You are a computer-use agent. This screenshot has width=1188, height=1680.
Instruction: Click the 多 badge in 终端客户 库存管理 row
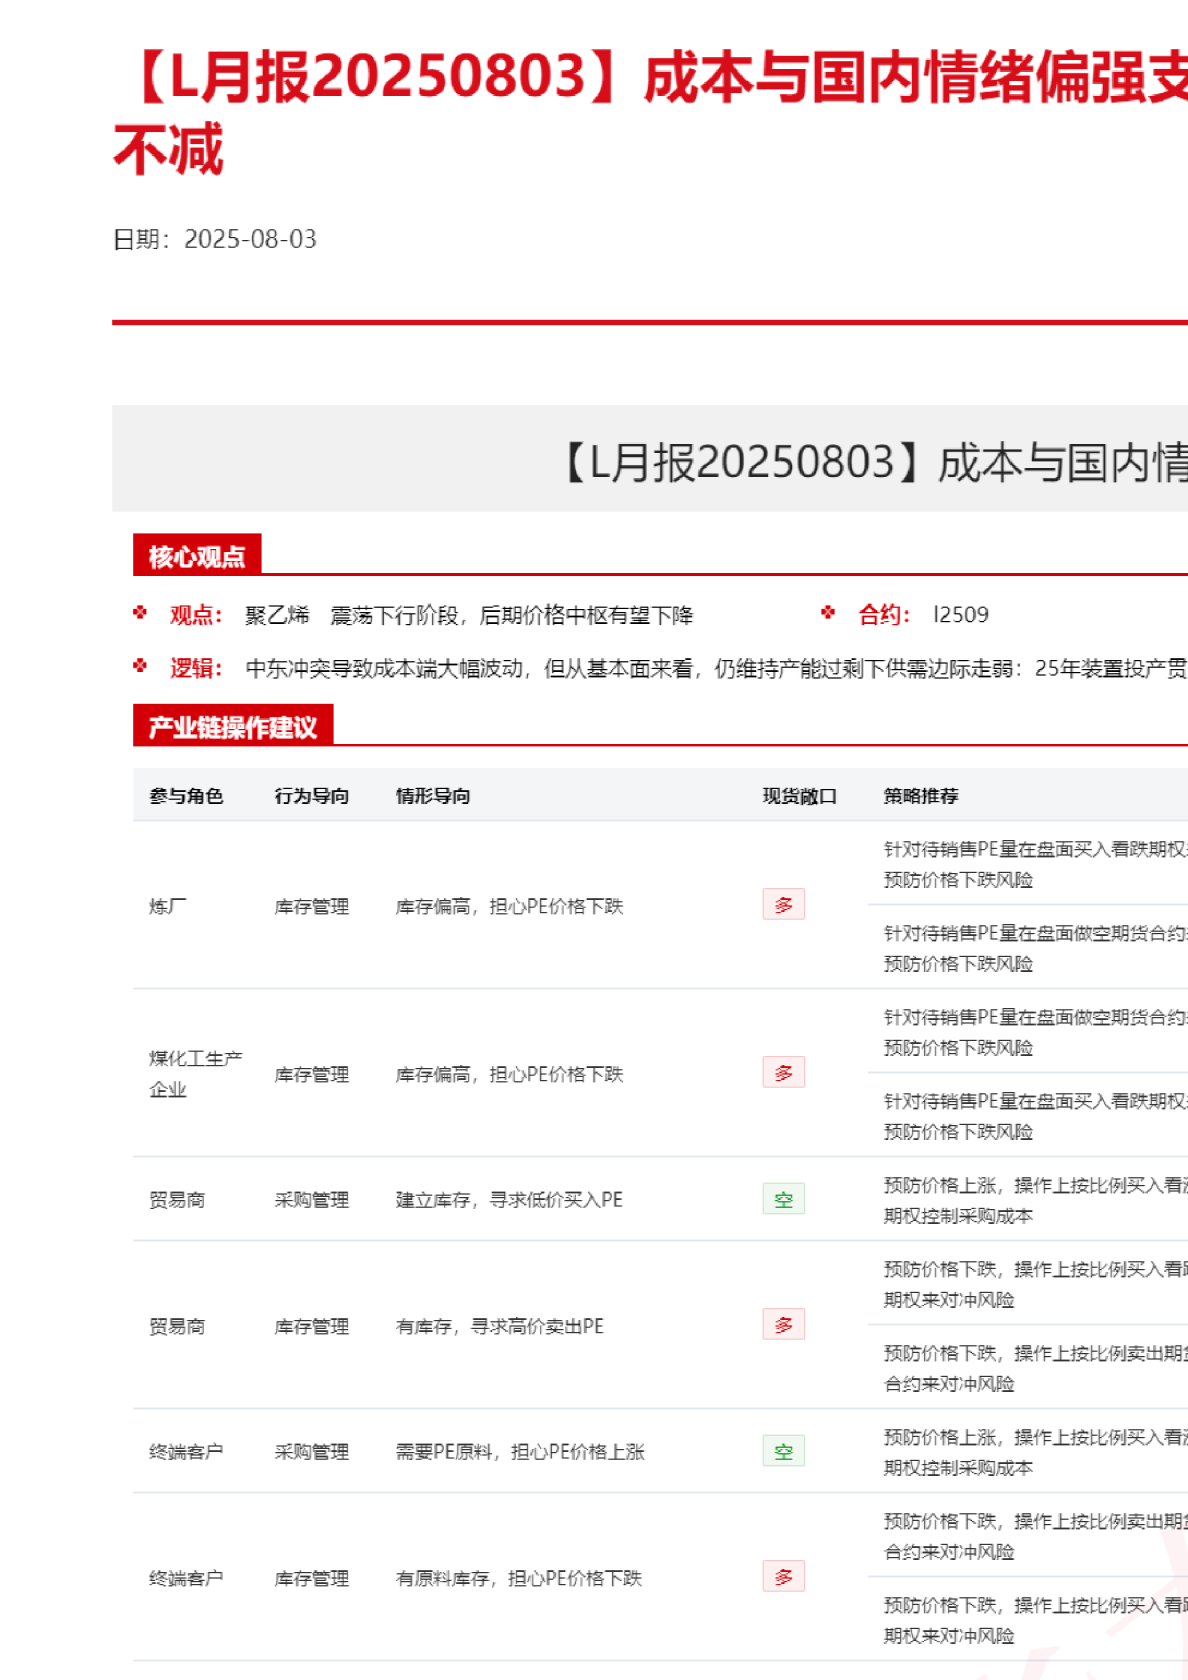tap(783, 1577)
